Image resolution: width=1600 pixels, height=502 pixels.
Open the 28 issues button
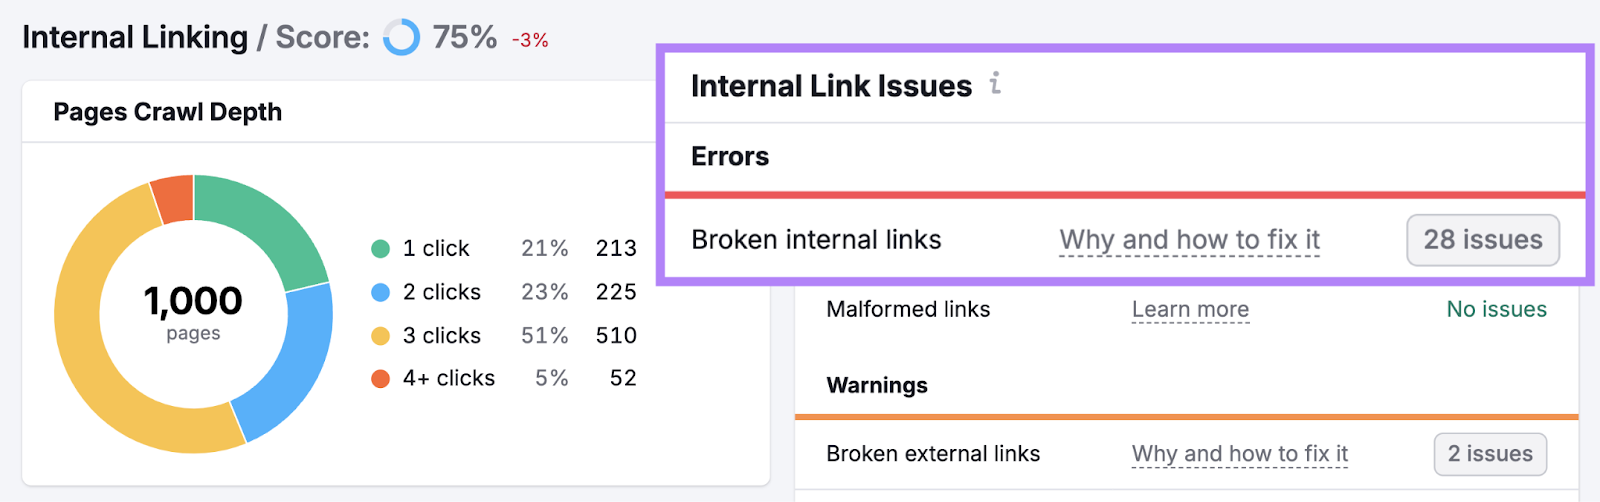(1482, 240)
